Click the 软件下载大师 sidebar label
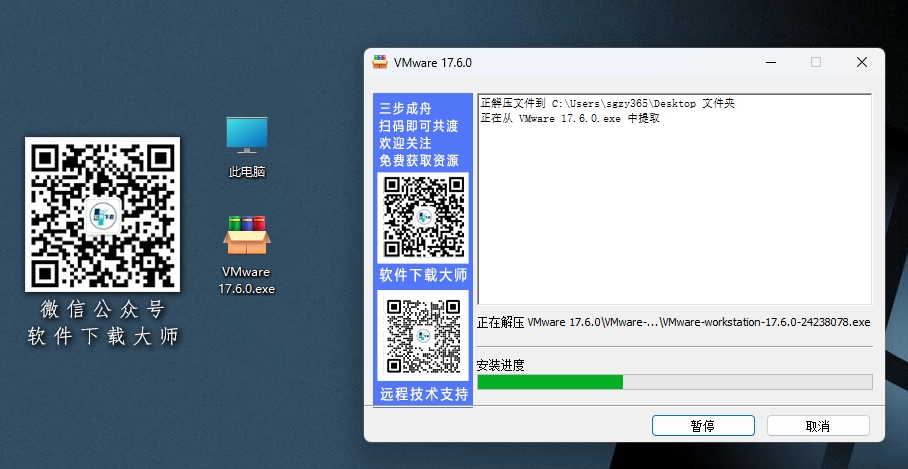Image resolution: width=908 pixels, height=469 pixels. point(423,275)
